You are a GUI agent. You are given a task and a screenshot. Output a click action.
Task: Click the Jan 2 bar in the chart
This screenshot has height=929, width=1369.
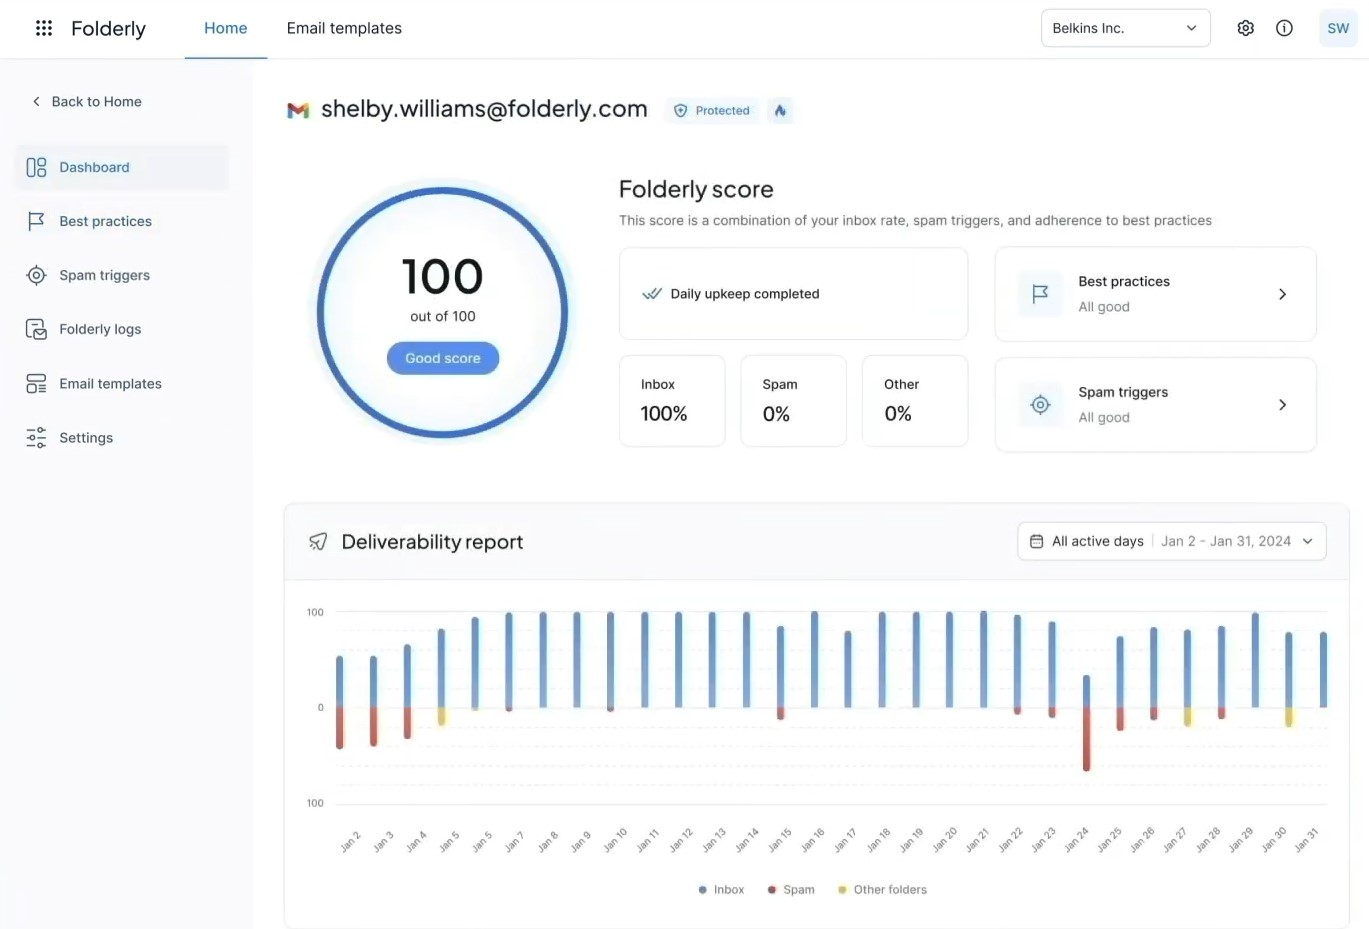pyautogui.click(x=340, y=702)
